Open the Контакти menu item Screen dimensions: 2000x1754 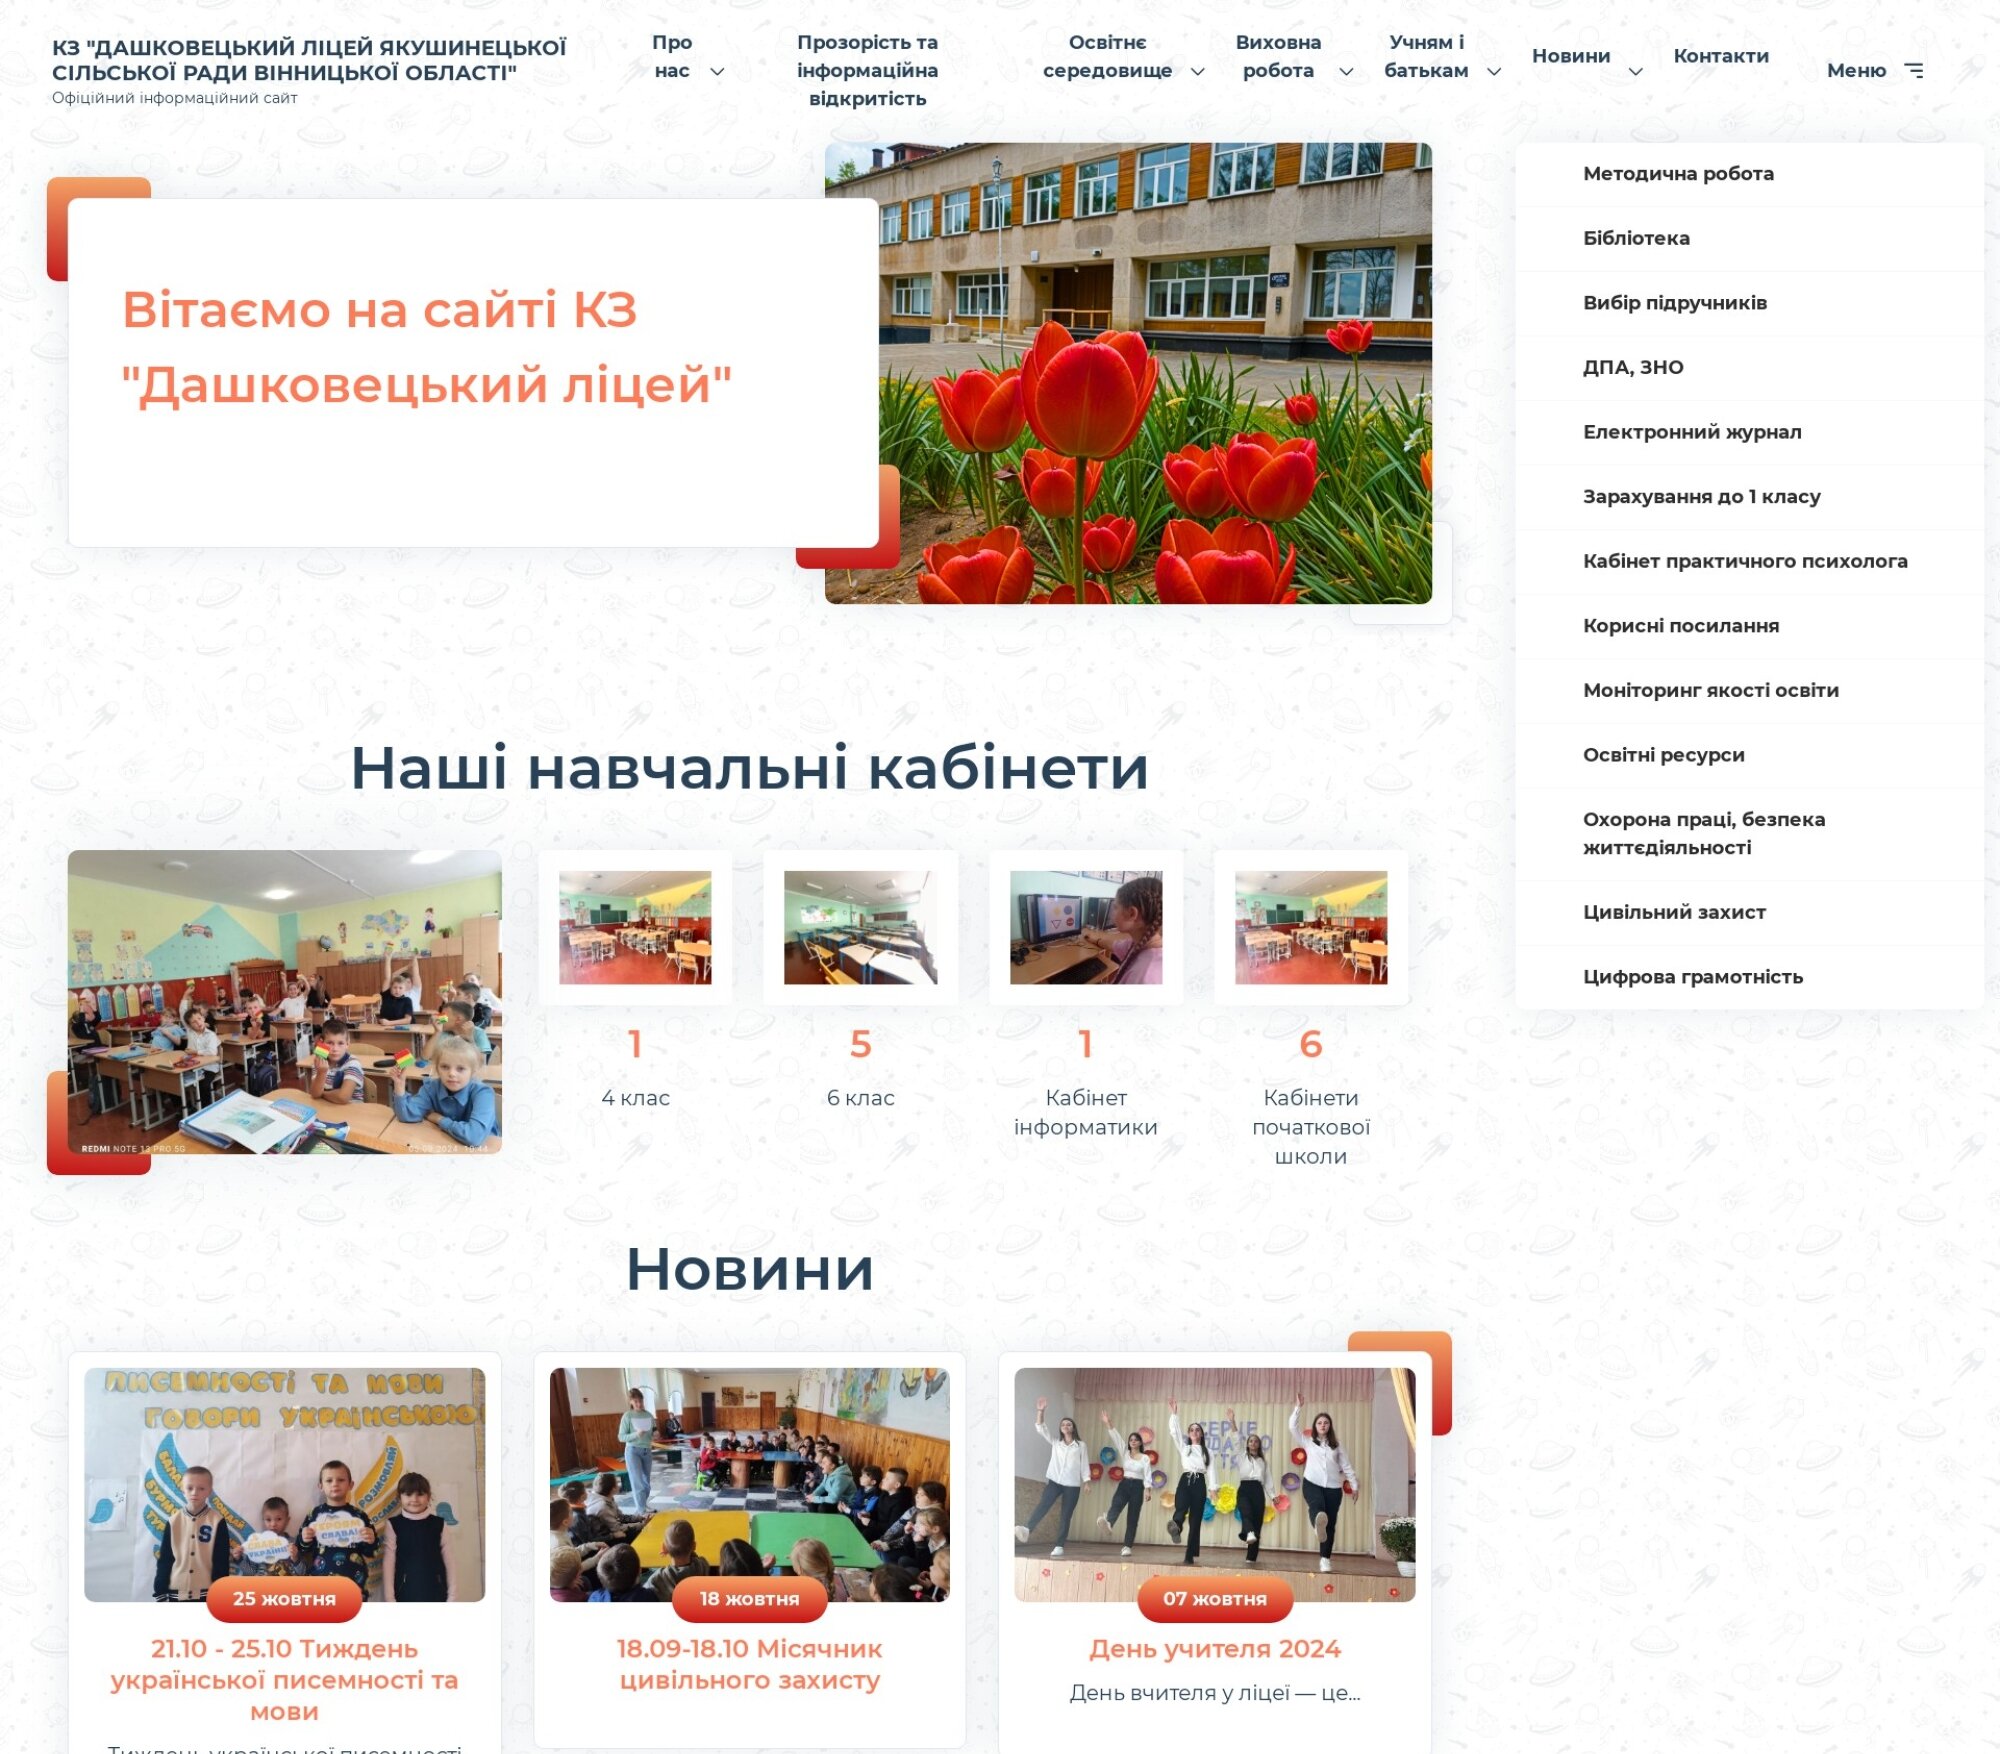[x=1720, y=56]
